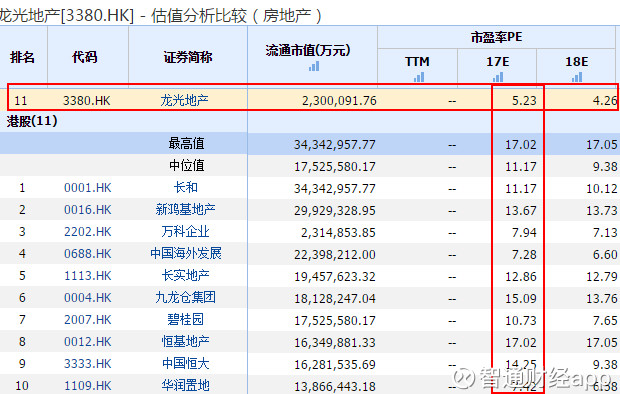
Task: Click the 证券简称 column header
Action: tap(188, 57)
